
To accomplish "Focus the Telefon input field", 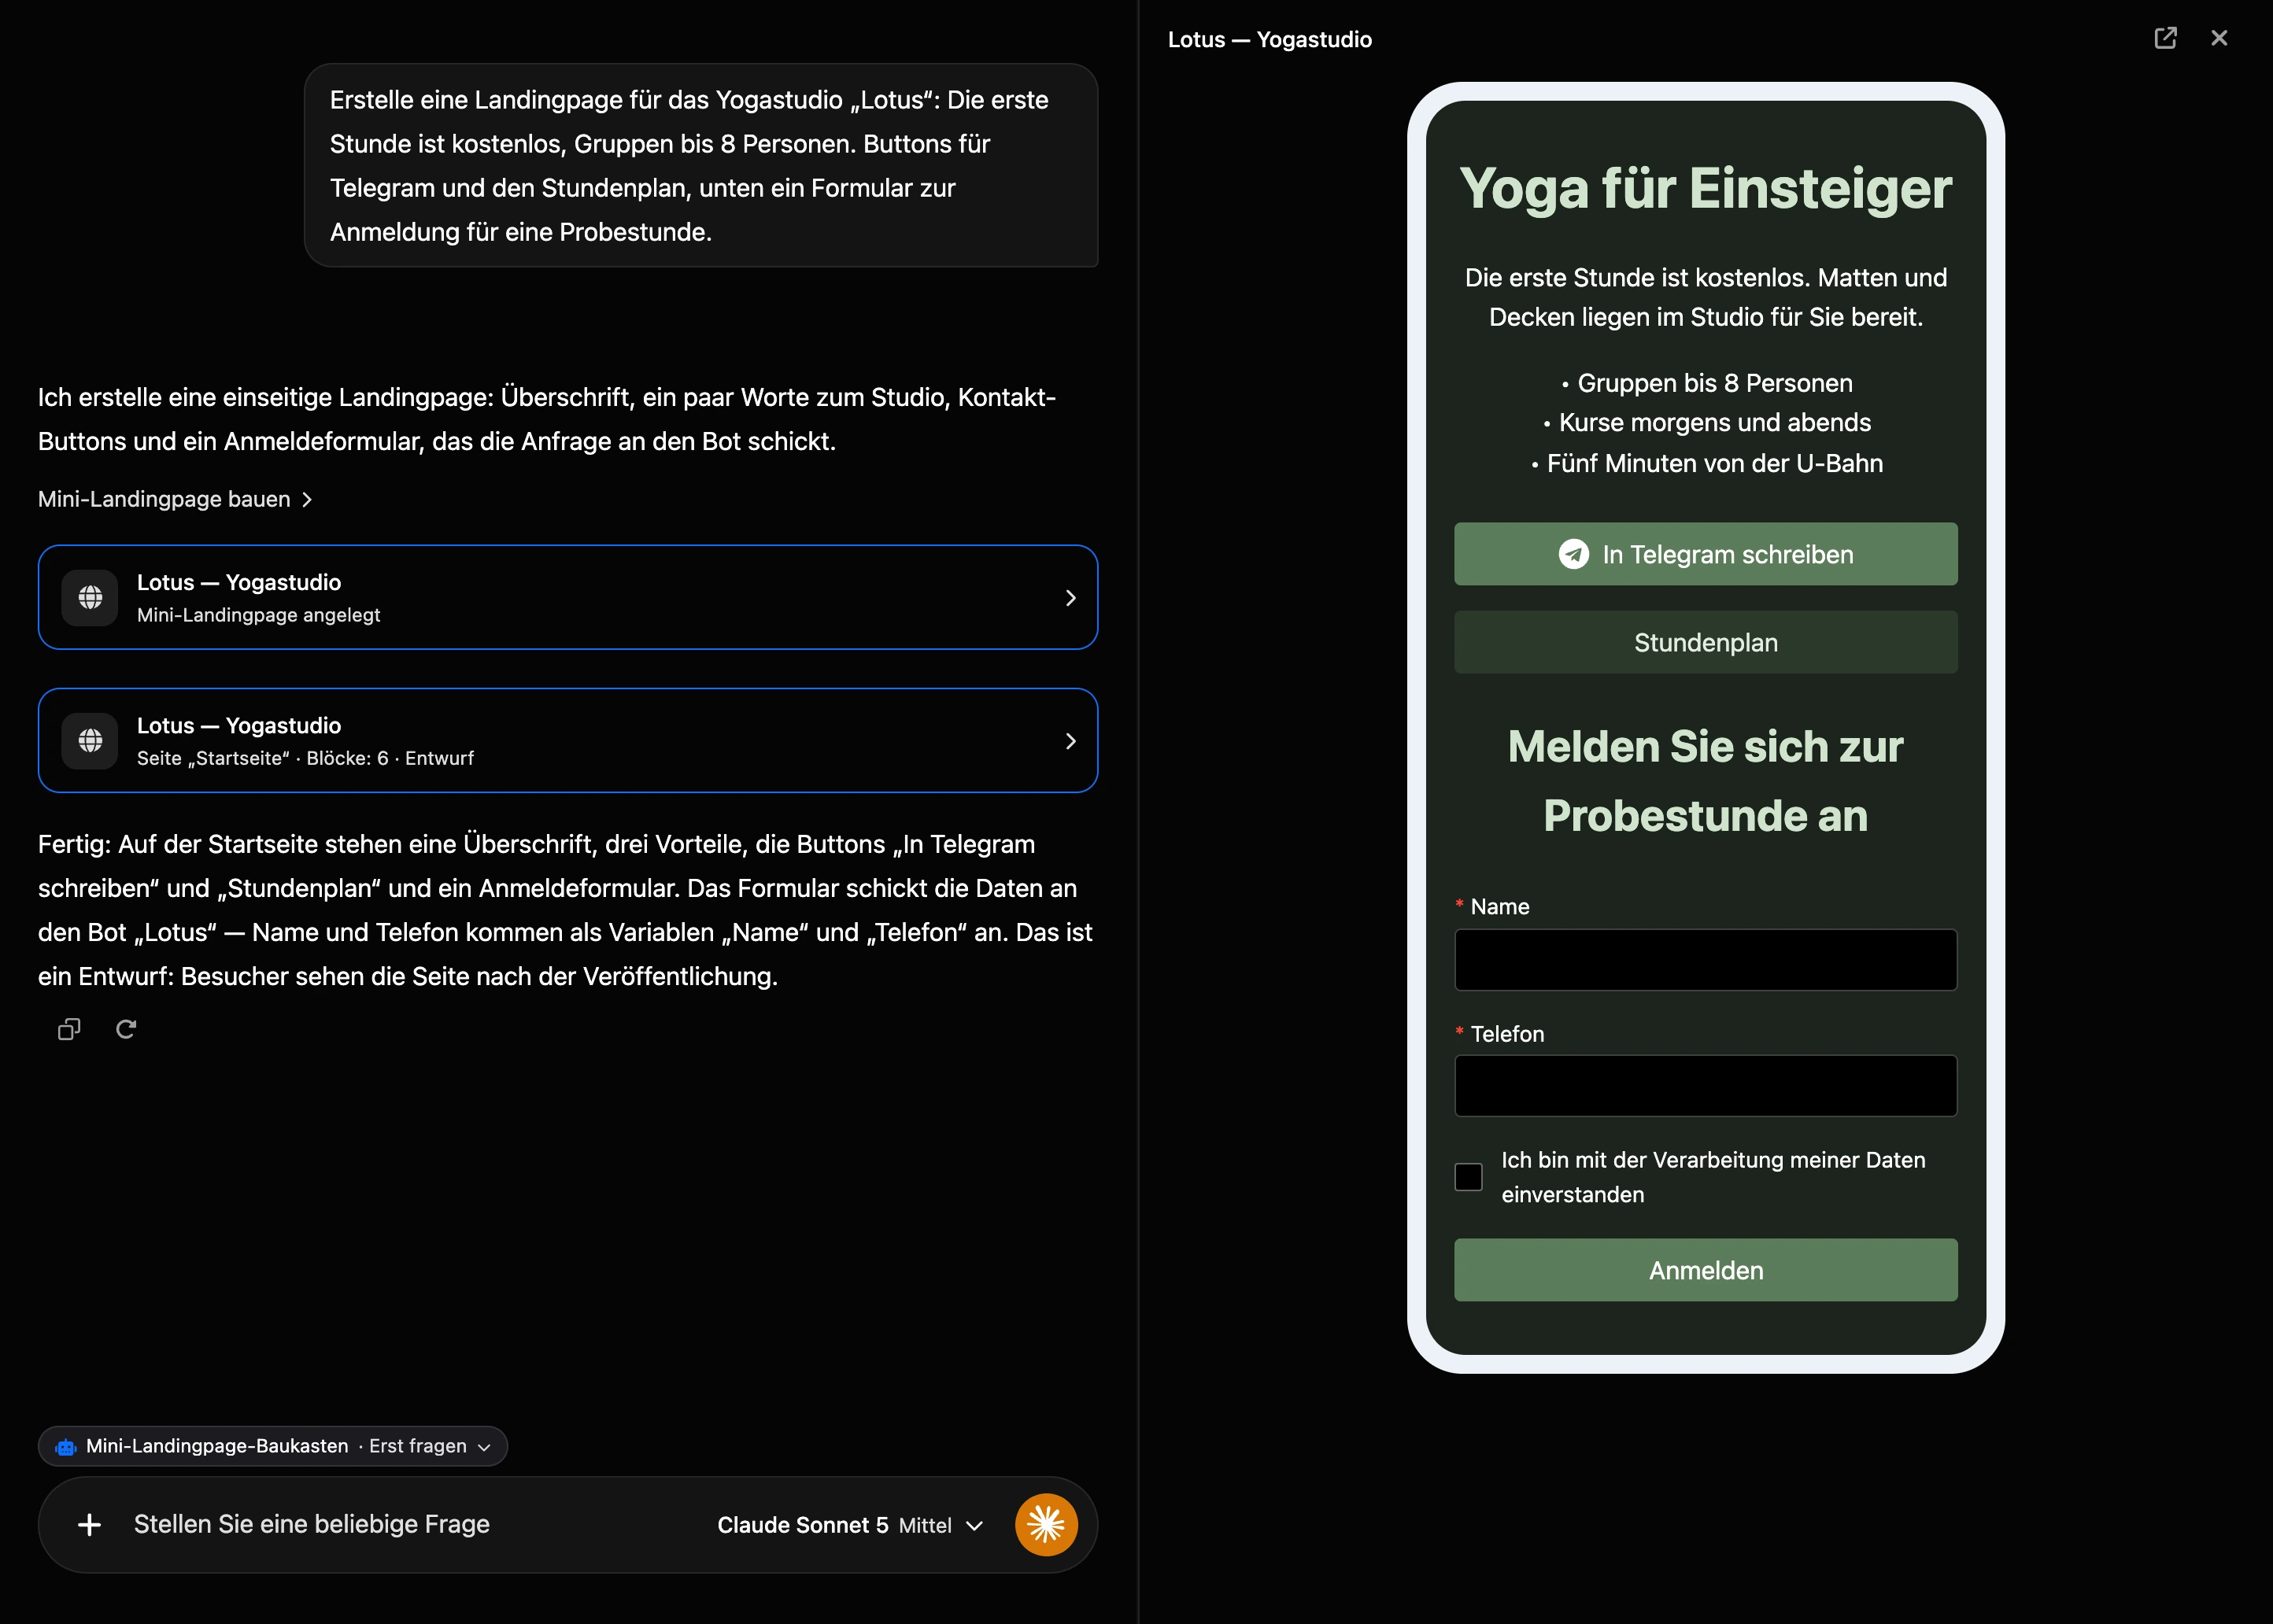I will 1705,1086.
